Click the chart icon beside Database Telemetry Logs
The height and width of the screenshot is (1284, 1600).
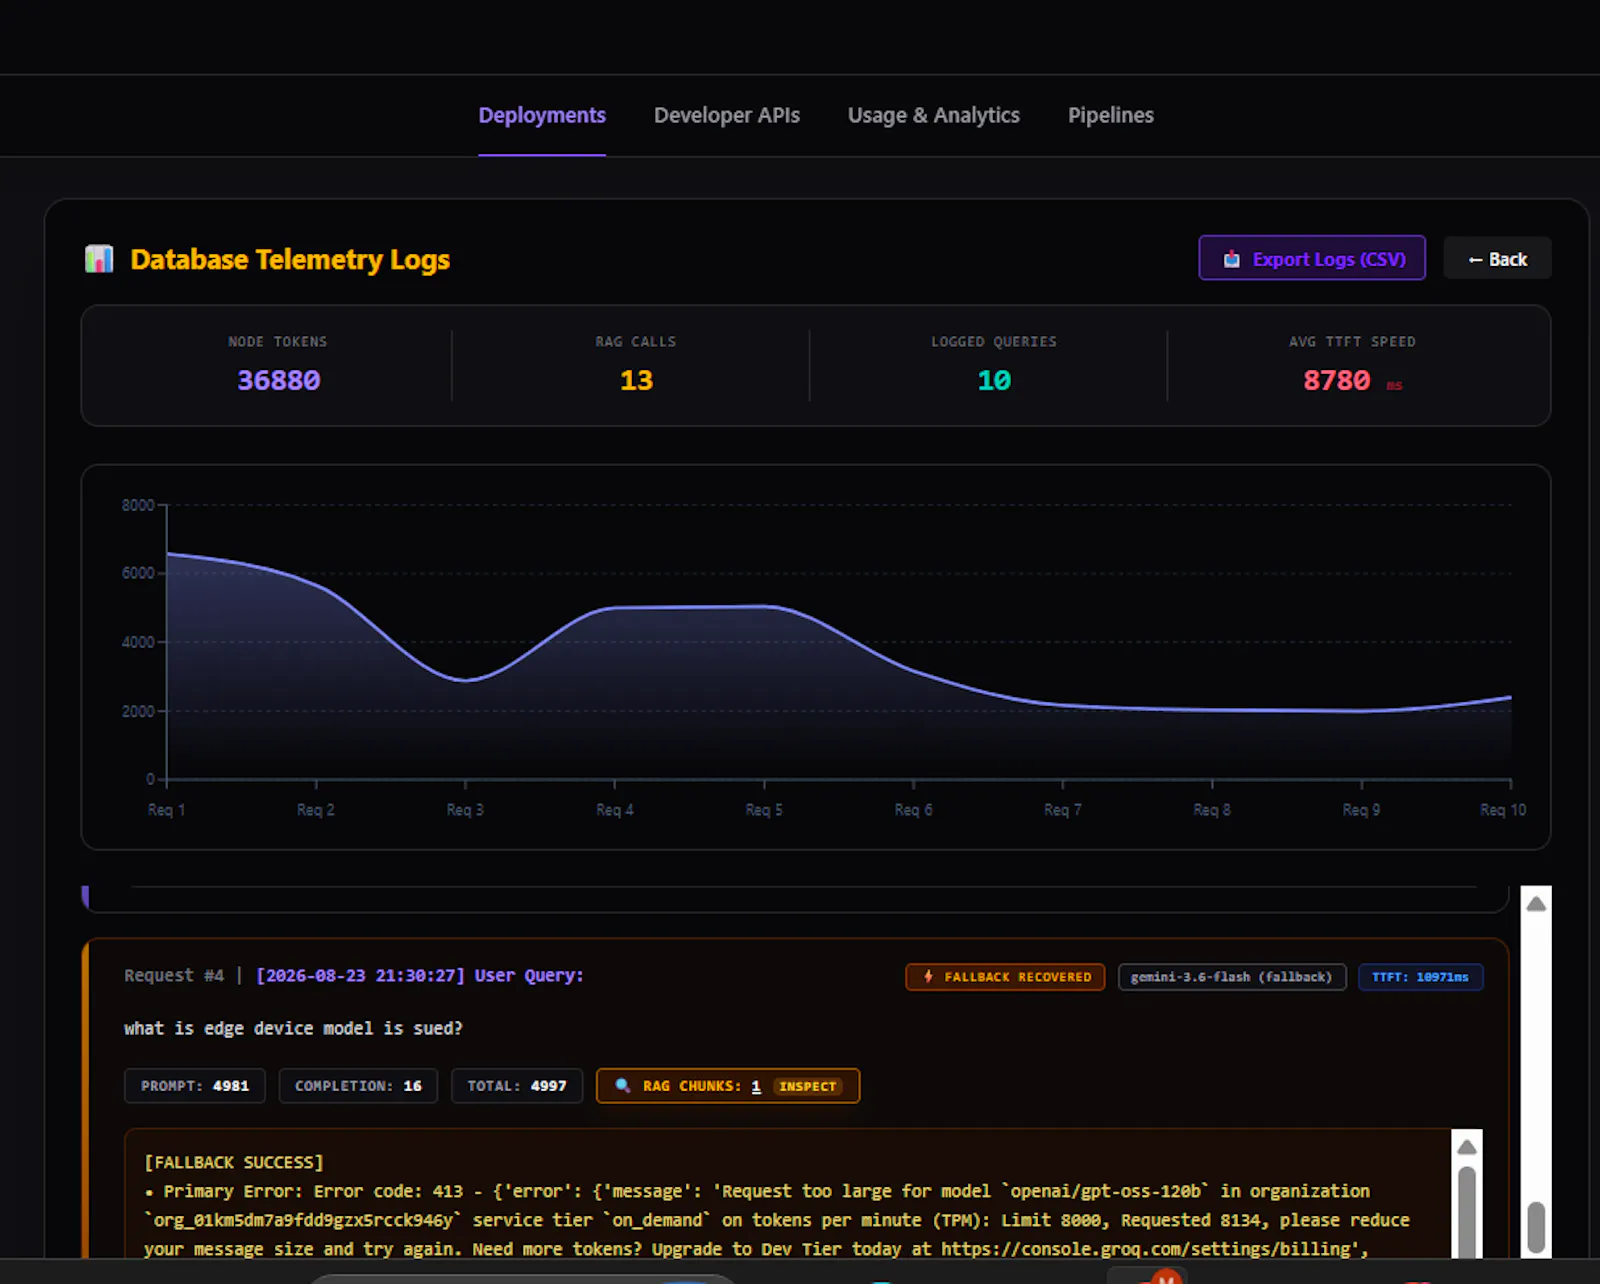tap(99, 259)
